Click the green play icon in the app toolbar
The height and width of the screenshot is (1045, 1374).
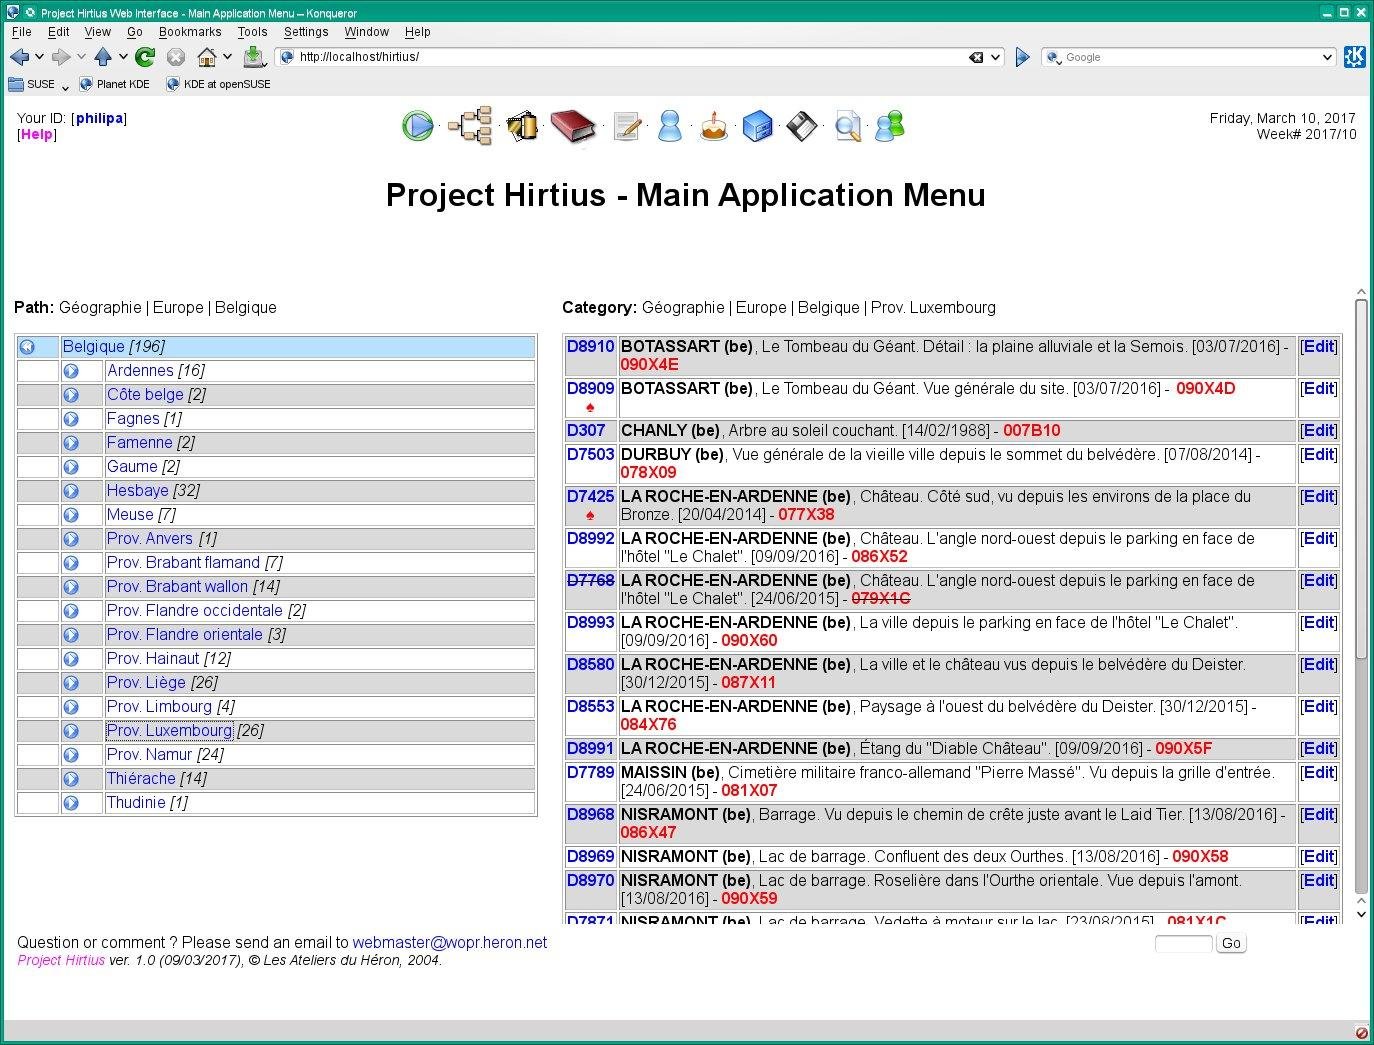[x=417, y=125]
